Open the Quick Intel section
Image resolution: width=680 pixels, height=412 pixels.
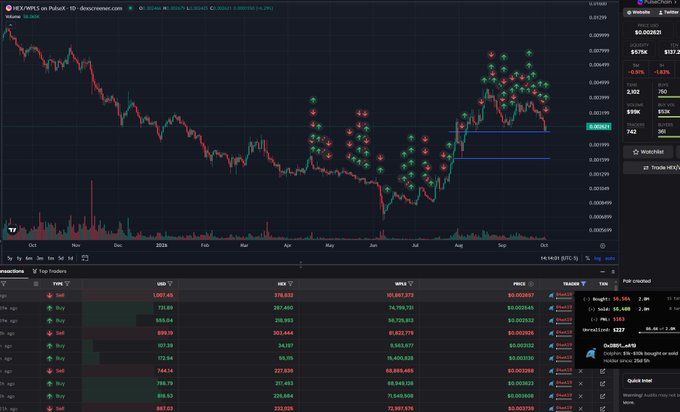[x=640, y=381]
